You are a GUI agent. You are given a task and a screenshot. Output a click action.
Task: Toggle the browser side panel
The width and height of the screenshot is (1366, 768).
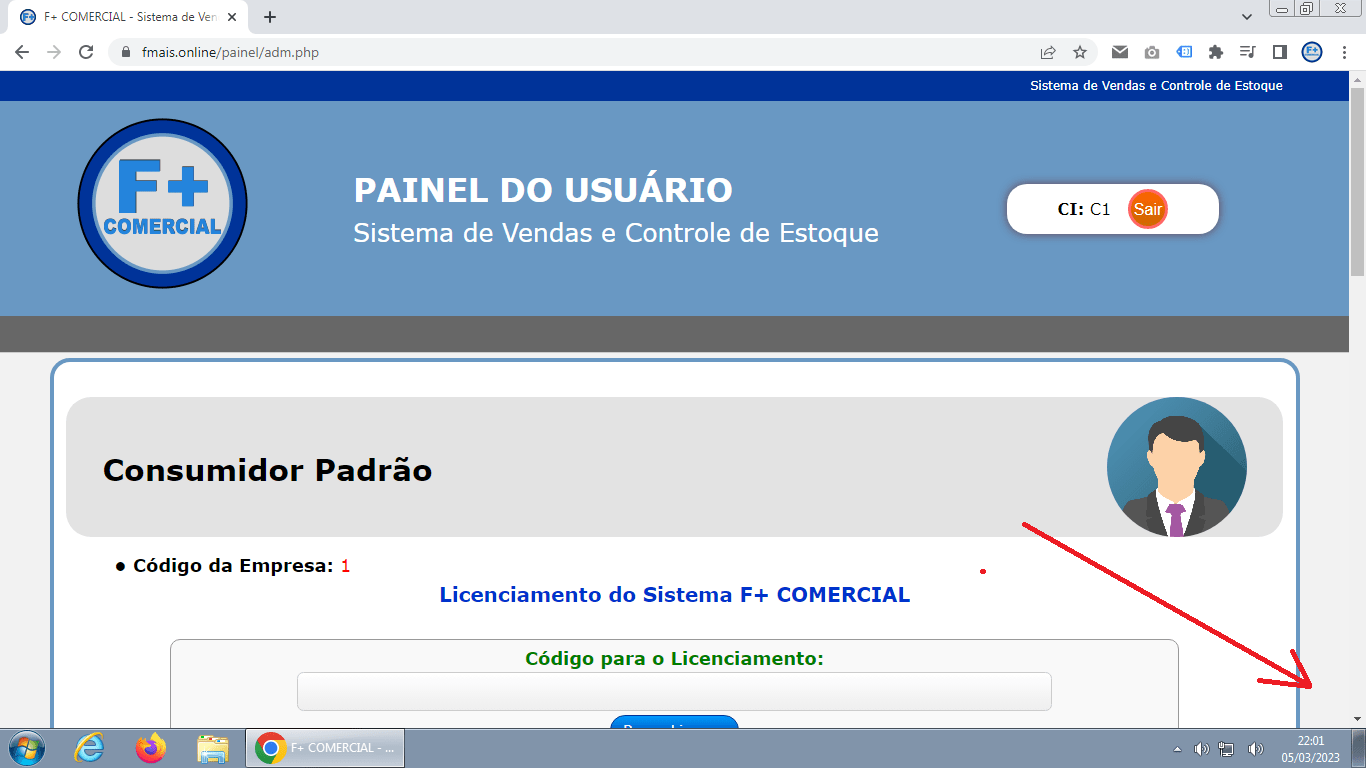point(1279,52)
